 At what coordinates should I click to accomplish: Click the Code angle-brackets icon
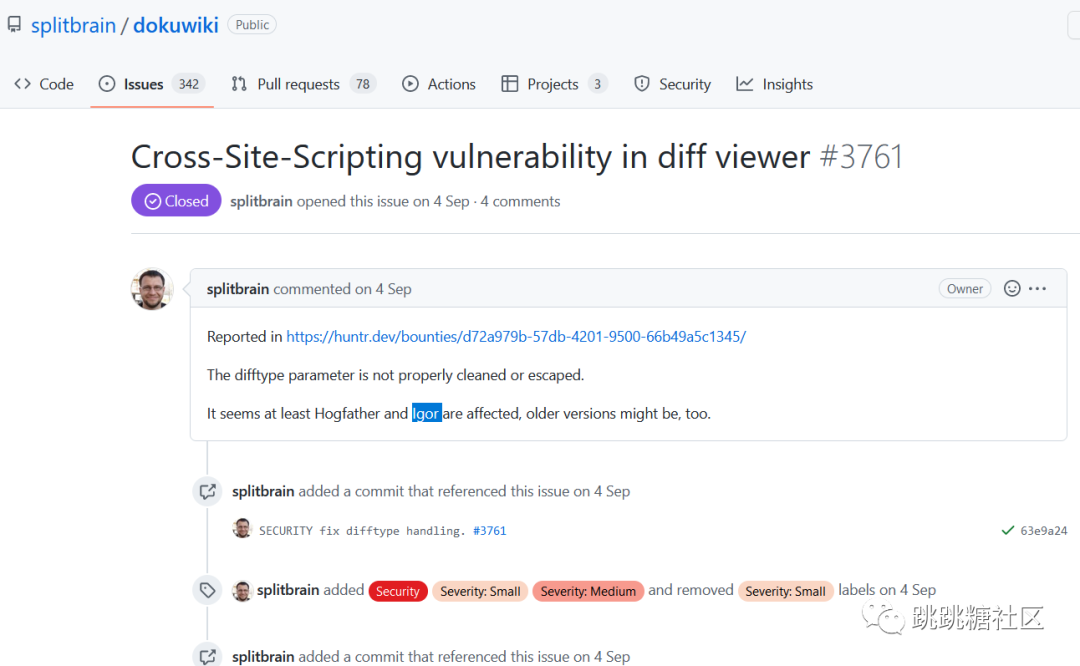point(23,84)
